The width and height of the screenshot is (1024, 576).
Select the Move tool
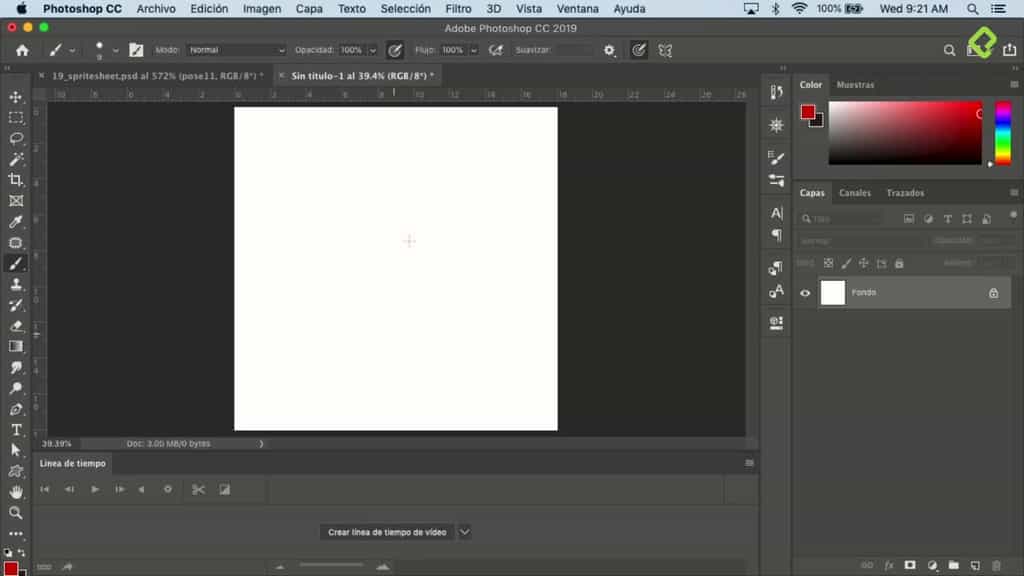click(16, 97)
